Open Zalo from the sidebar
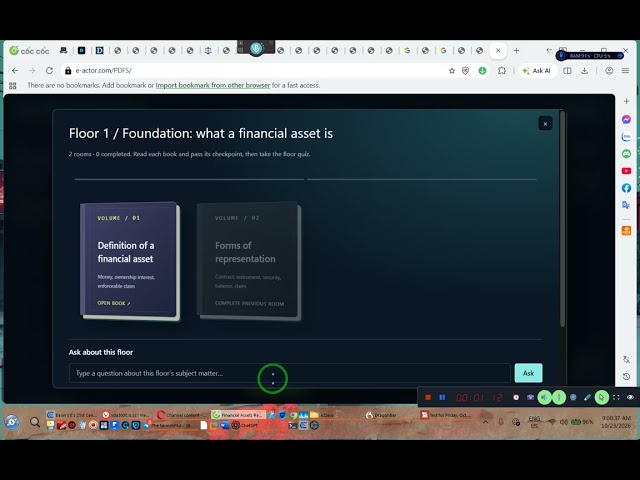This screenshot has width=640, height=480. tap(627, 136)
